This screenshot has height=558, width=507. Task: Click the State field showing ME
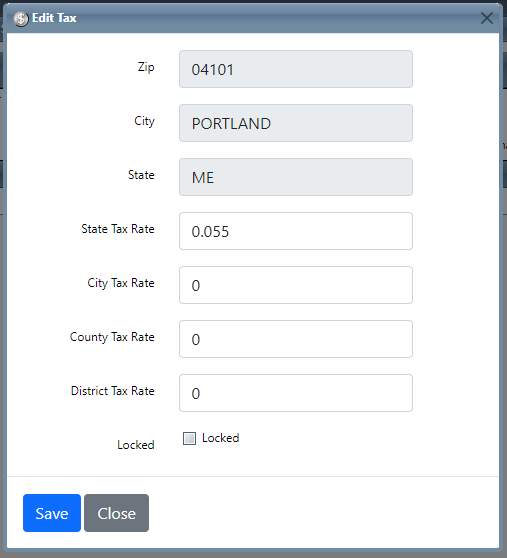(x=296, y=177)
